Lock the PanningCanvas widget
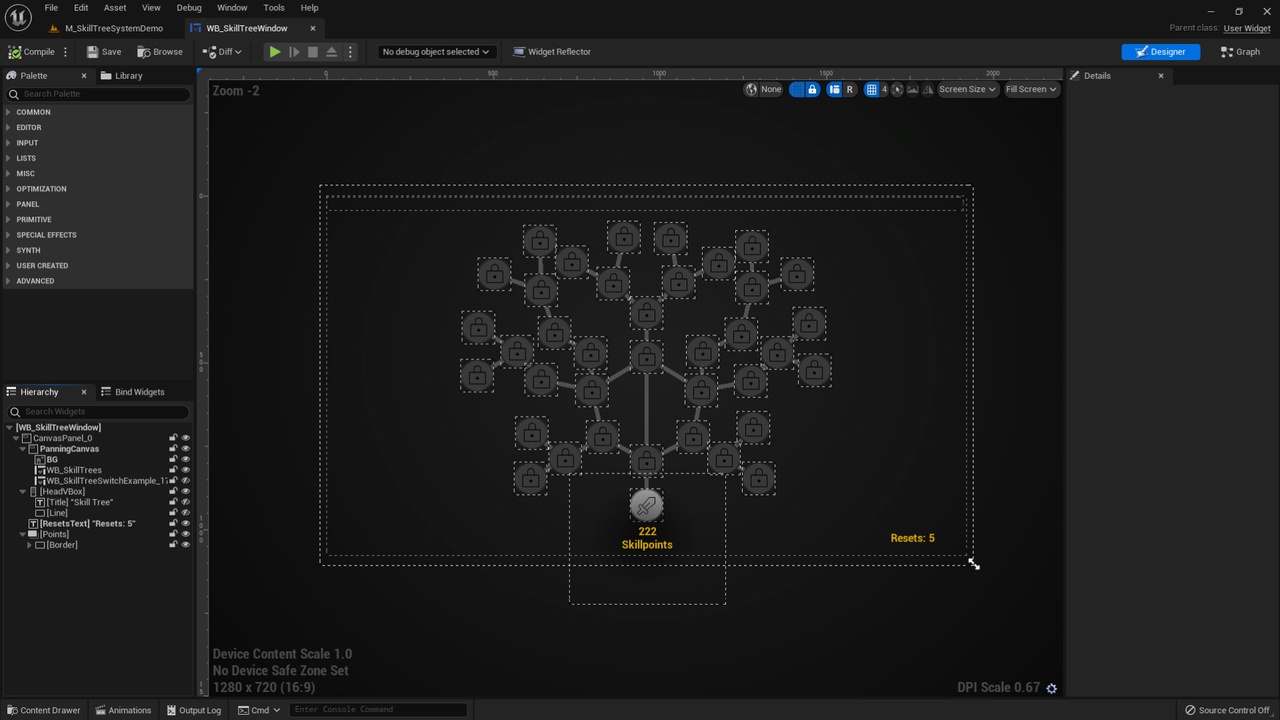This screenshot has height=720, width=1280. click(x=172, y=448)
